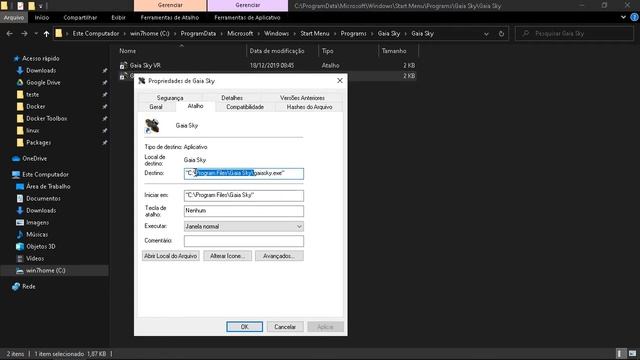This screenshot has width=640, height=360.
Task: Click Start Menu in the address breadcrumb
Action: tap(315, 34)
